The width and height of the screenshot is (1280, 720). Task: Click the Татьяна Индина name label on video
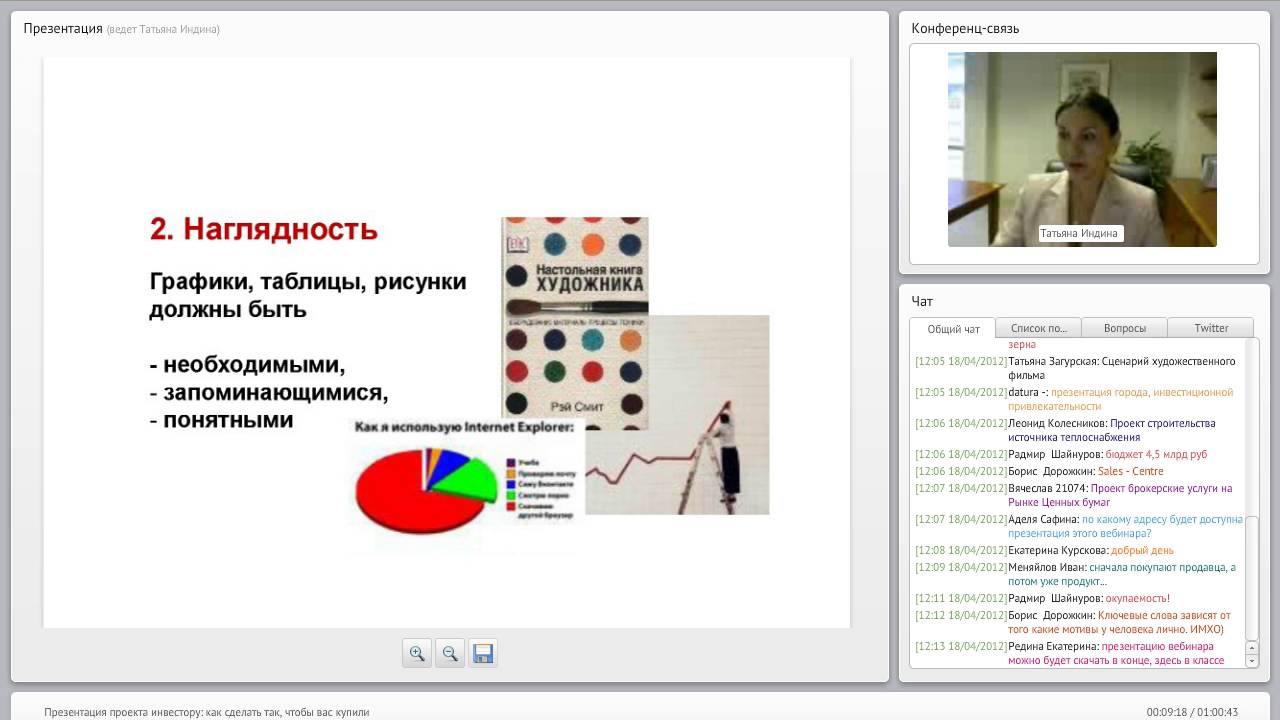(x=1079, y=233)
